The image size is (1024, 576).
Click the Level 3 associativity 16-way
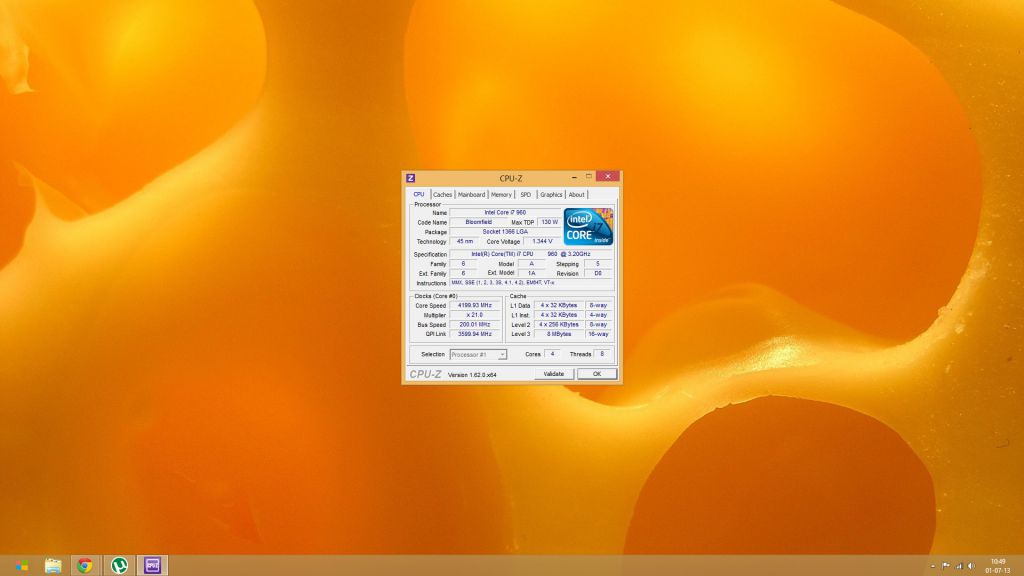598,334
